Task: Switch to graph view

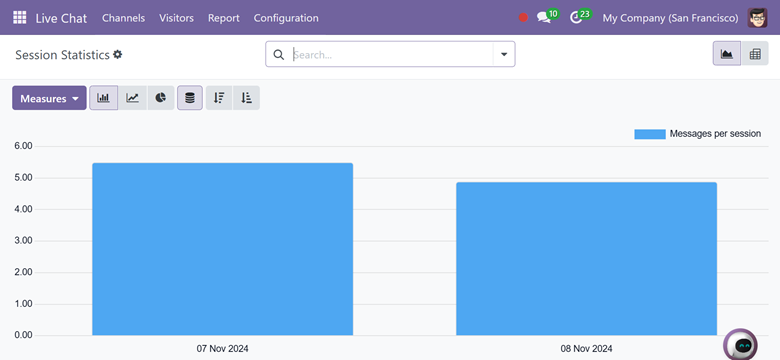Action: click(x=727, y=54)
